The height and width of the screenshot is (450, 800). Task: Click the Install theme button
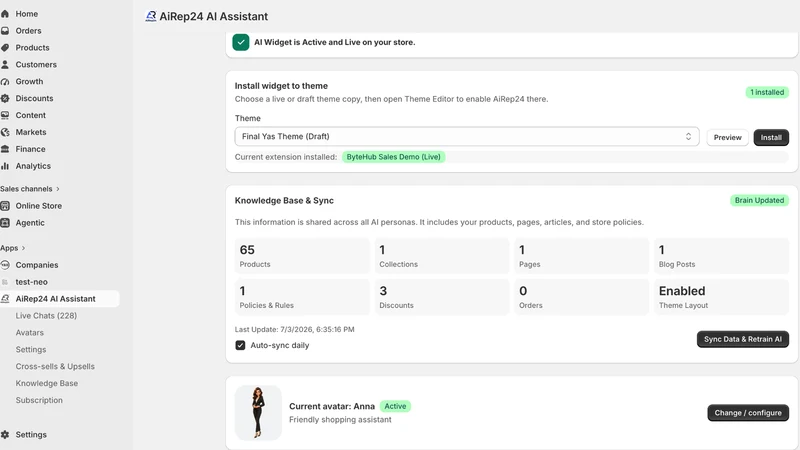pos(771,137)
